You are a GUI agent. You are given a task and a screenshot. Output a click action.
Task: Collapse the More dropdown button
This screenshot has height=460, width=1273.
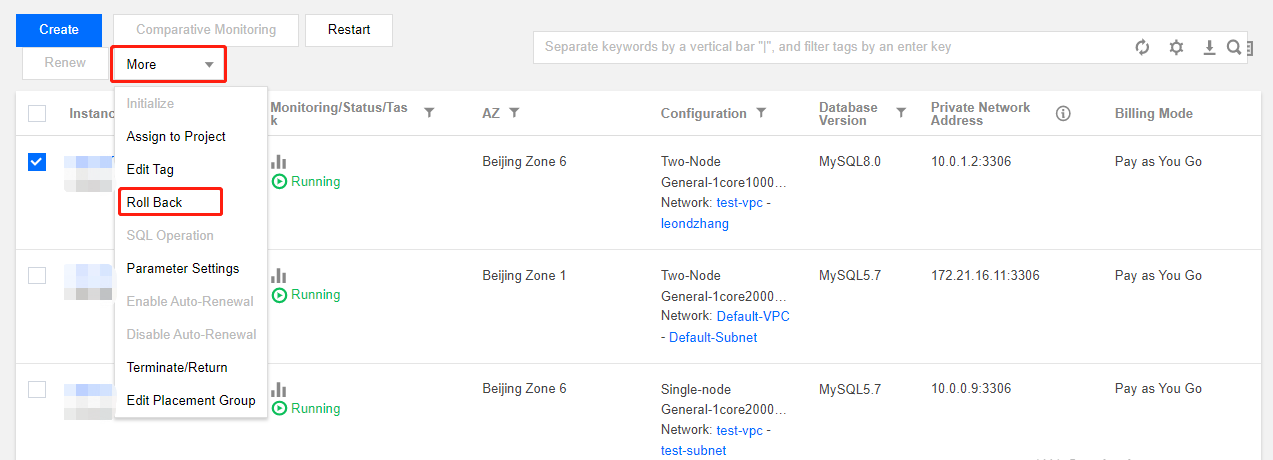(x=169, y=64)
